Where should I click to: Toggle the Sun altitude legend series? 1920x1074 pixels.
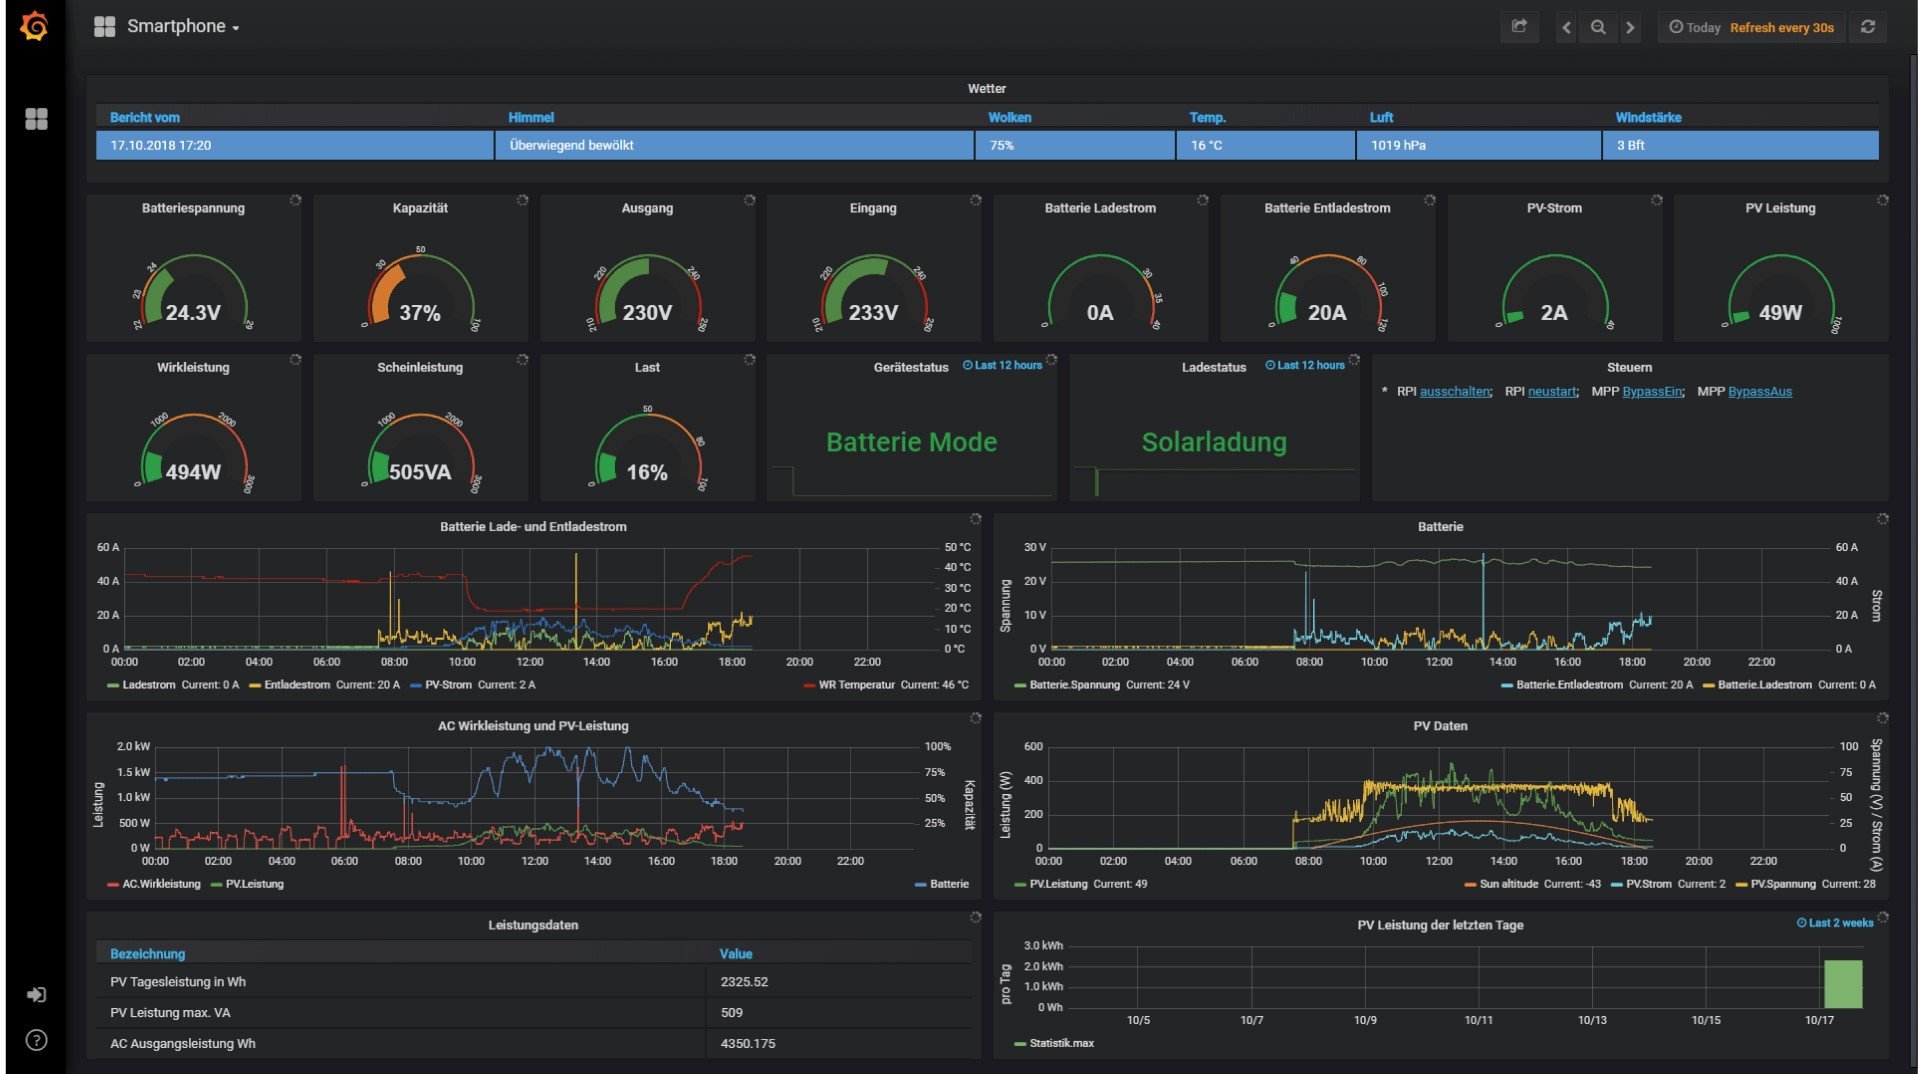1509,884
